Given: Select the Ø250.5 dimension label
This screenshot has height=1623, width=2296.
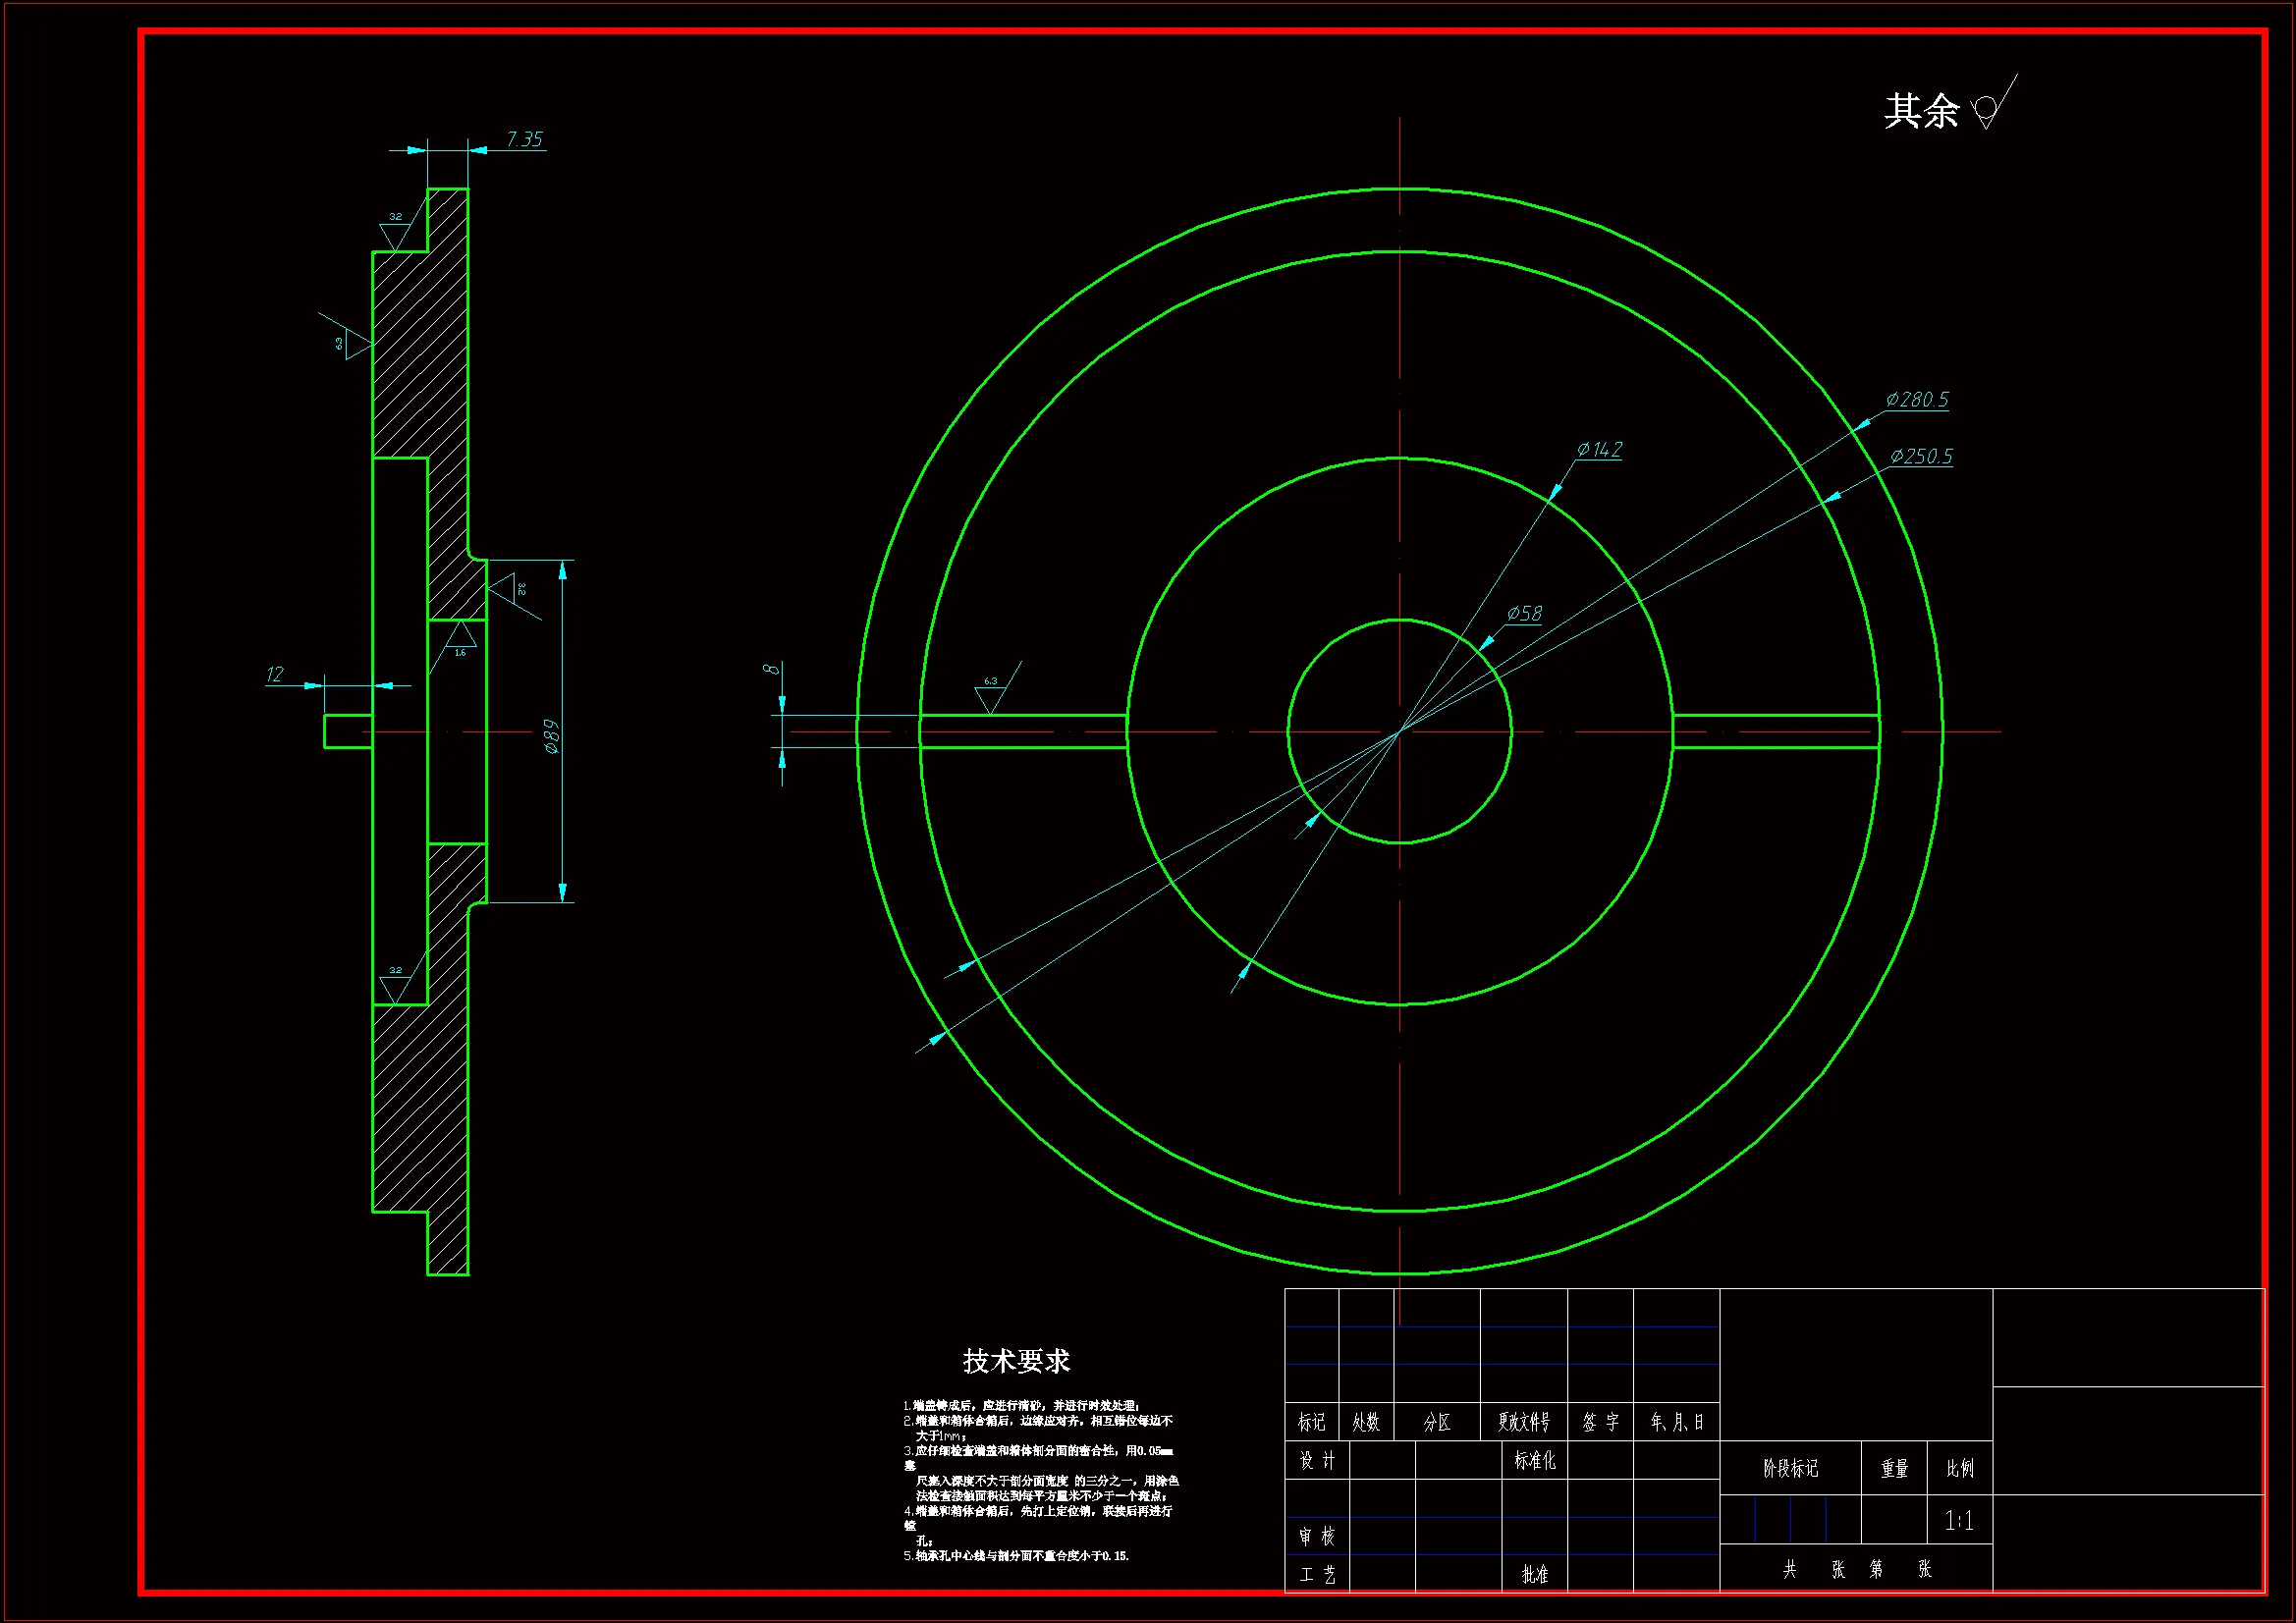Looking at the screenshot, I should (1920, 457).
